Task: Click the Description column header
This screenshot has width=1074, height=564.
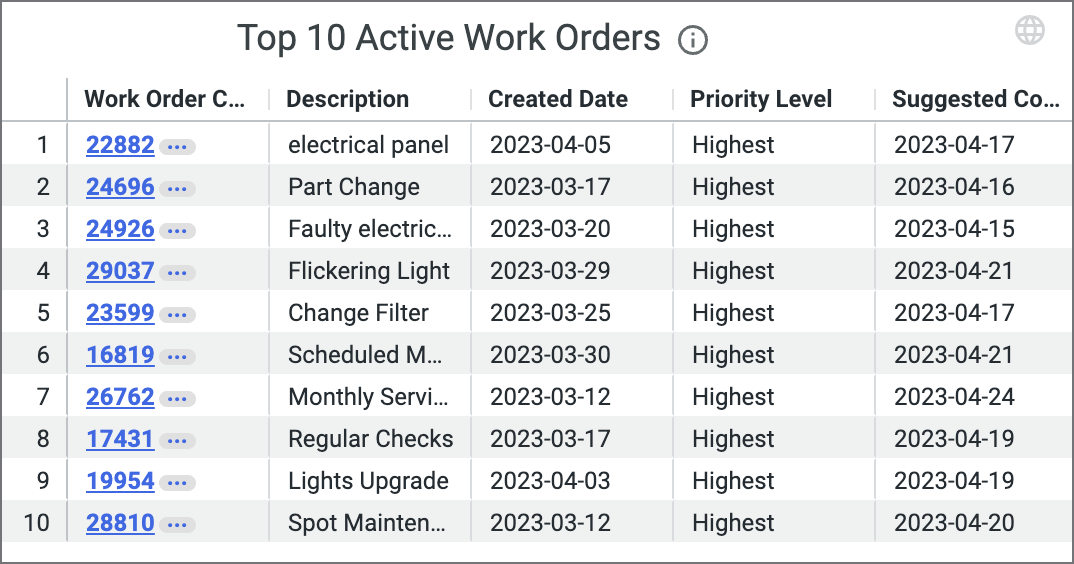Action: [x=347, y=99]
